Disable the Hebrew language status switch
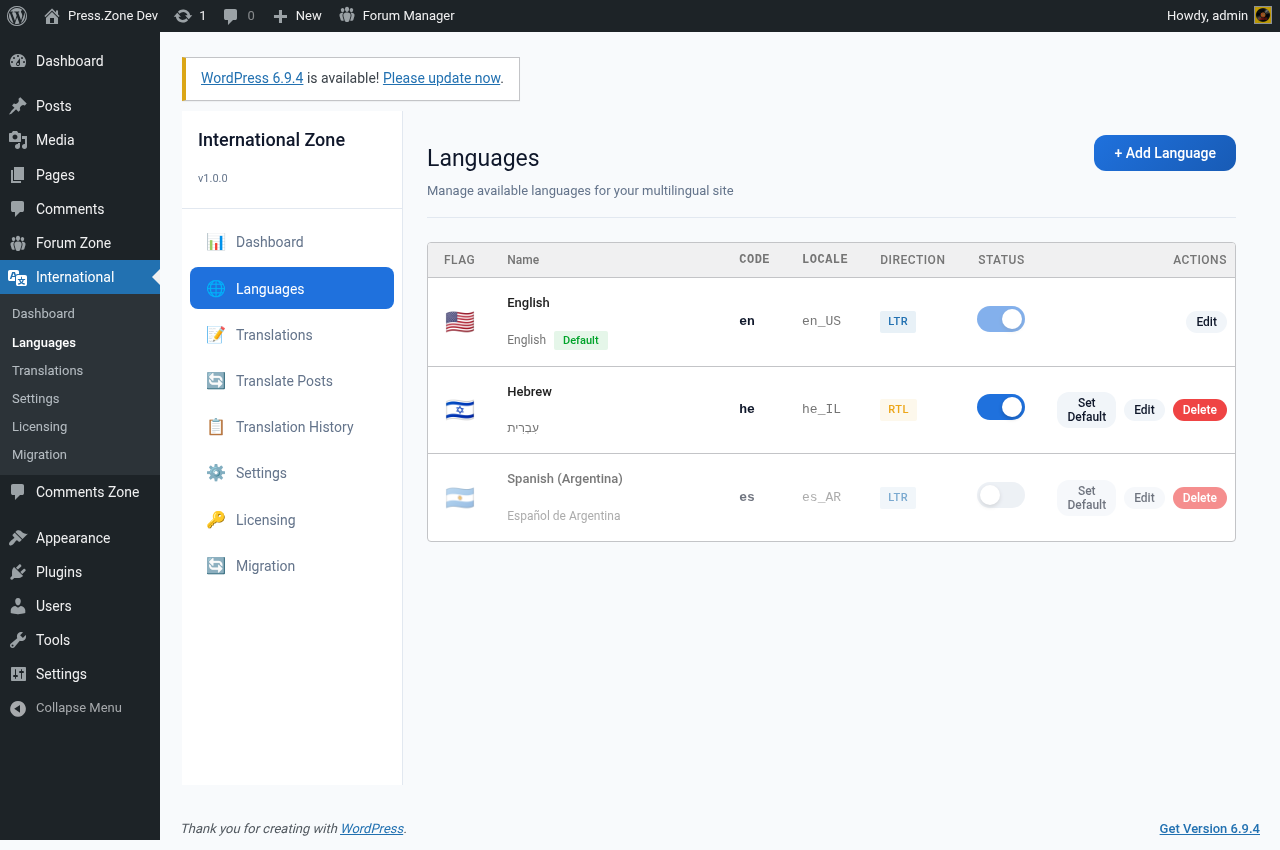 tap(1001, 407)
